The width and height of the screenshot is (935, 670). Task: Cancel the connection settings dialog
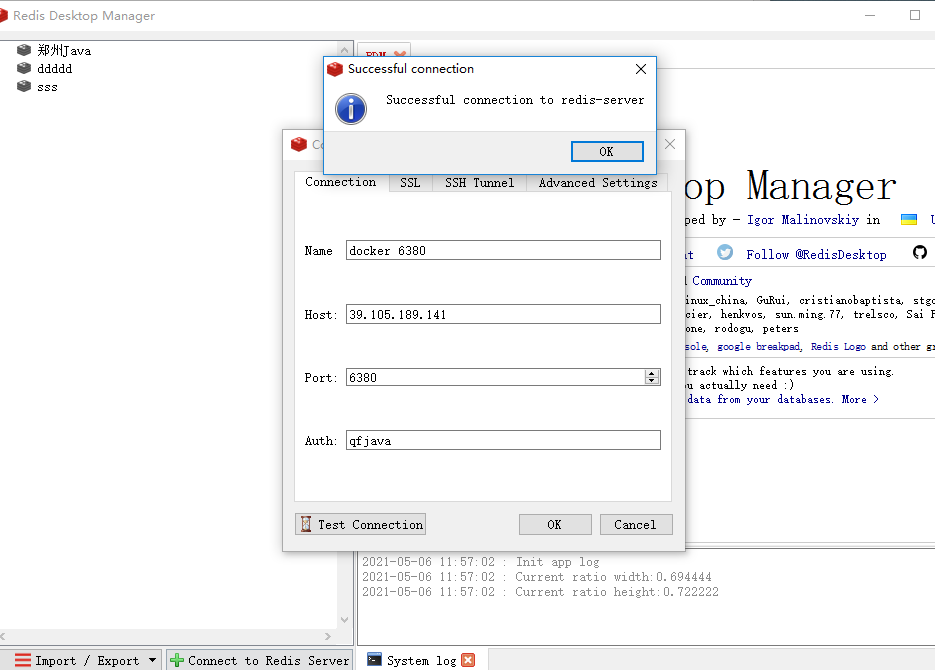(636, 525)
